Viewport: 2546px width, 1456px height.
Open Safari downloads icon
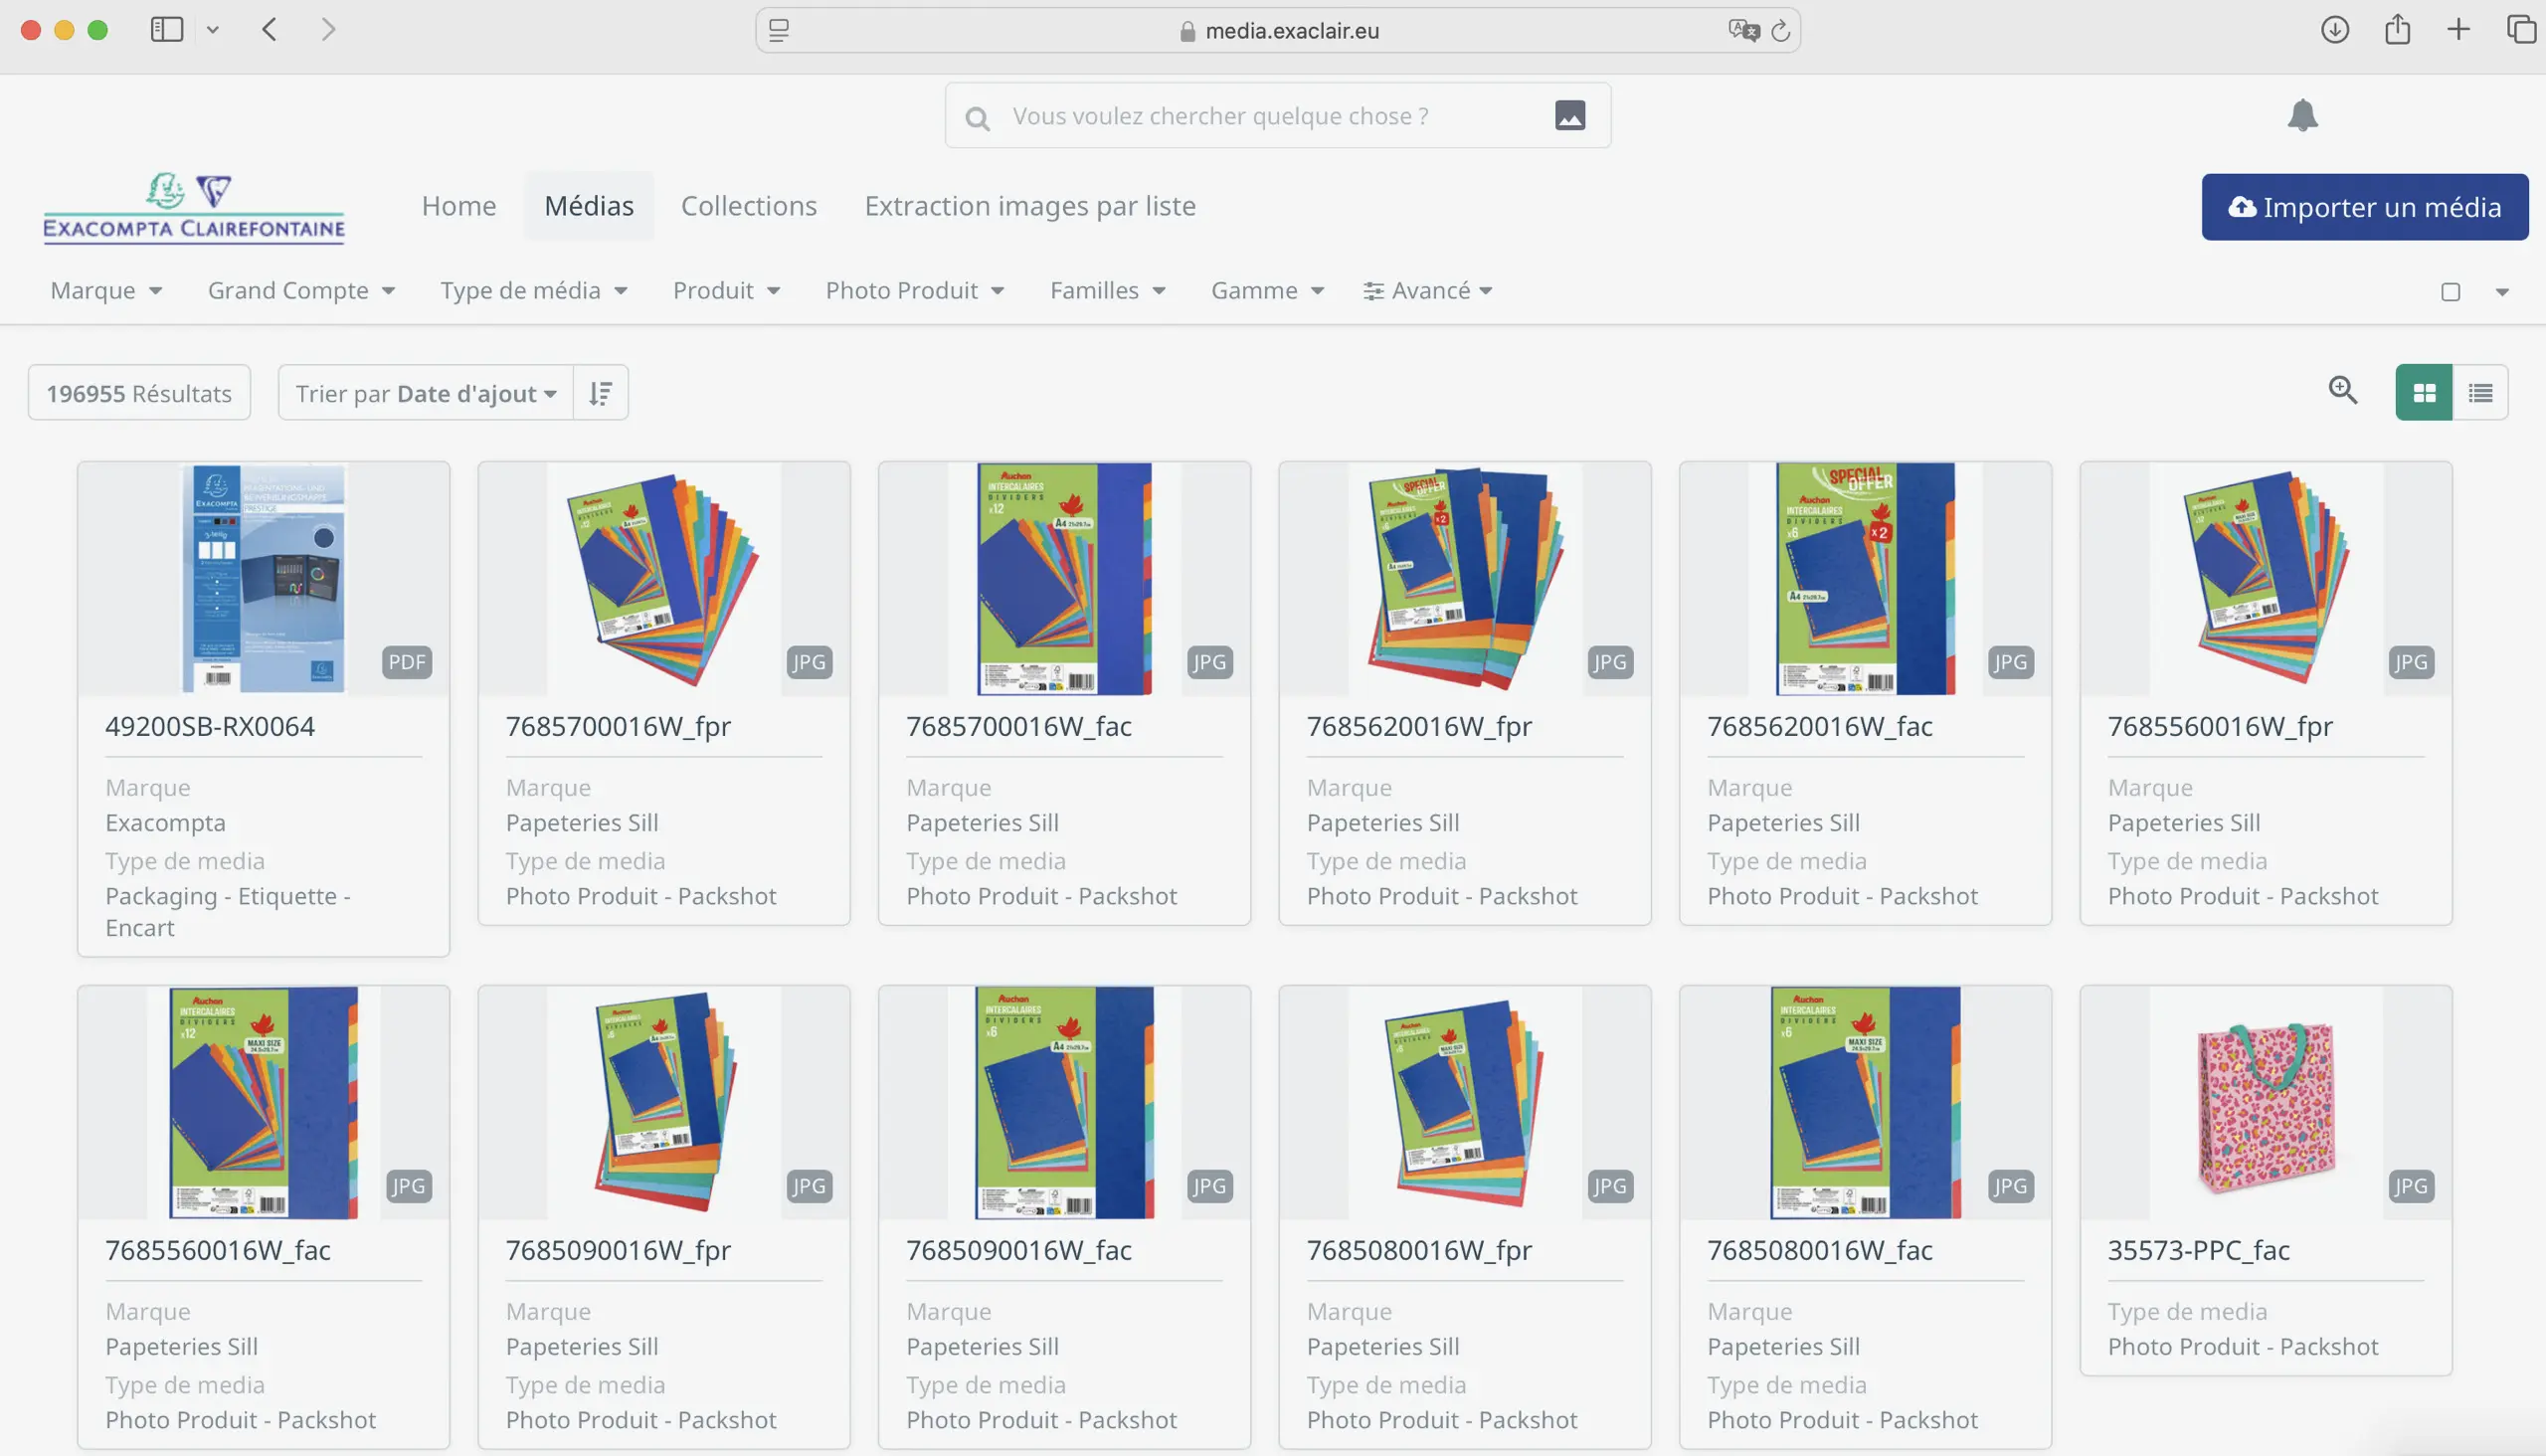tap(2335, 30)
